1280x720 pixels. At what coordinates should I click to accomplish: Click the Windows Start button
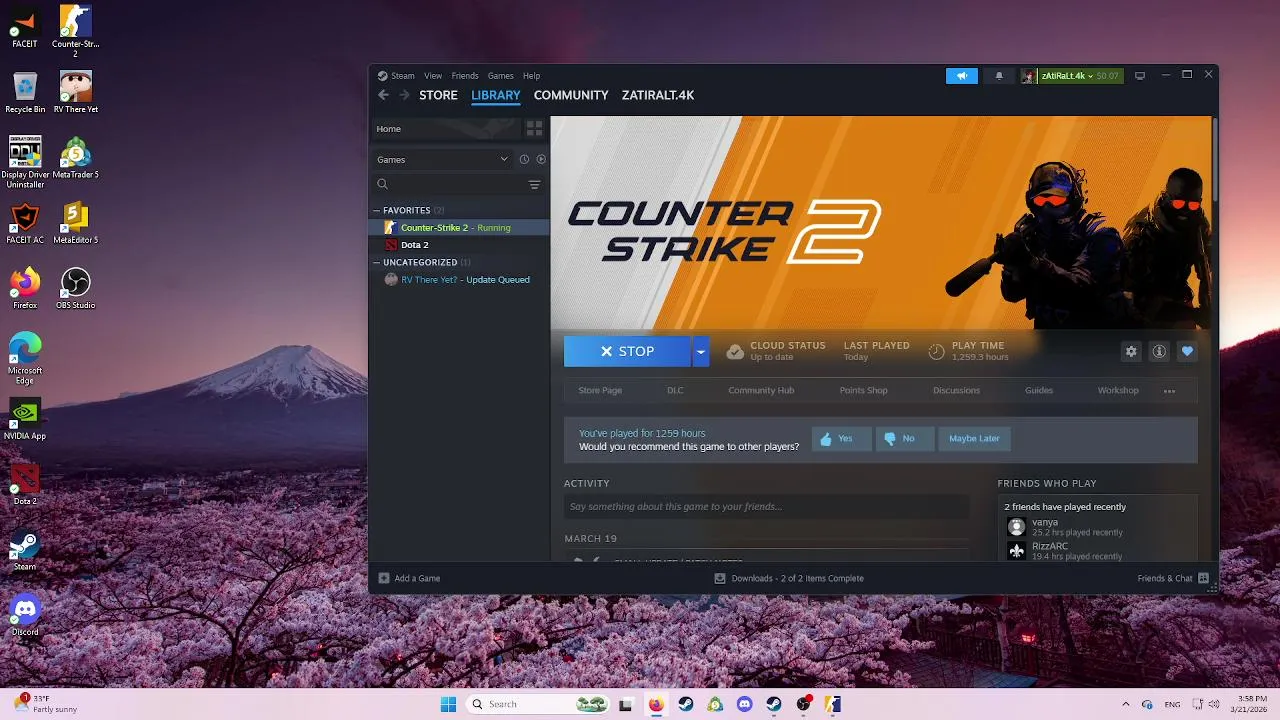click(x=448, y=704)
